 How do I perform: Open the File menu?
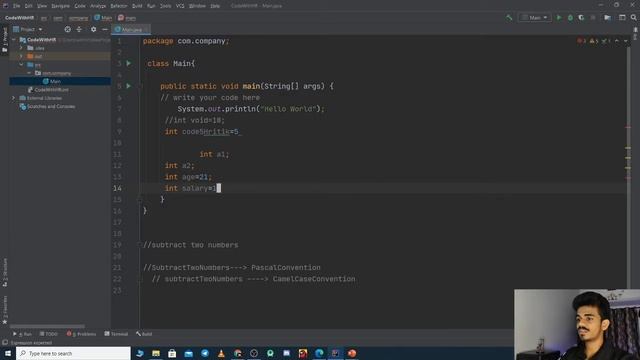[16, 6]
